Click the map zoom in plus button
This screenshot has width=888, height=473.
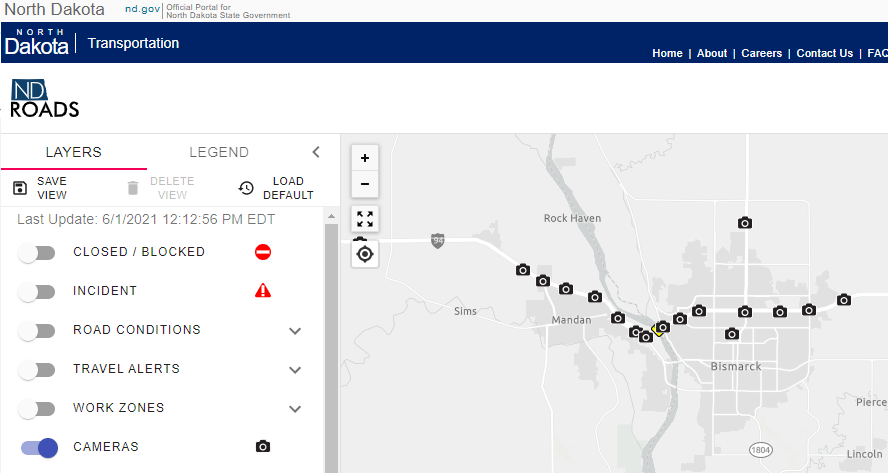pos(365,158)
